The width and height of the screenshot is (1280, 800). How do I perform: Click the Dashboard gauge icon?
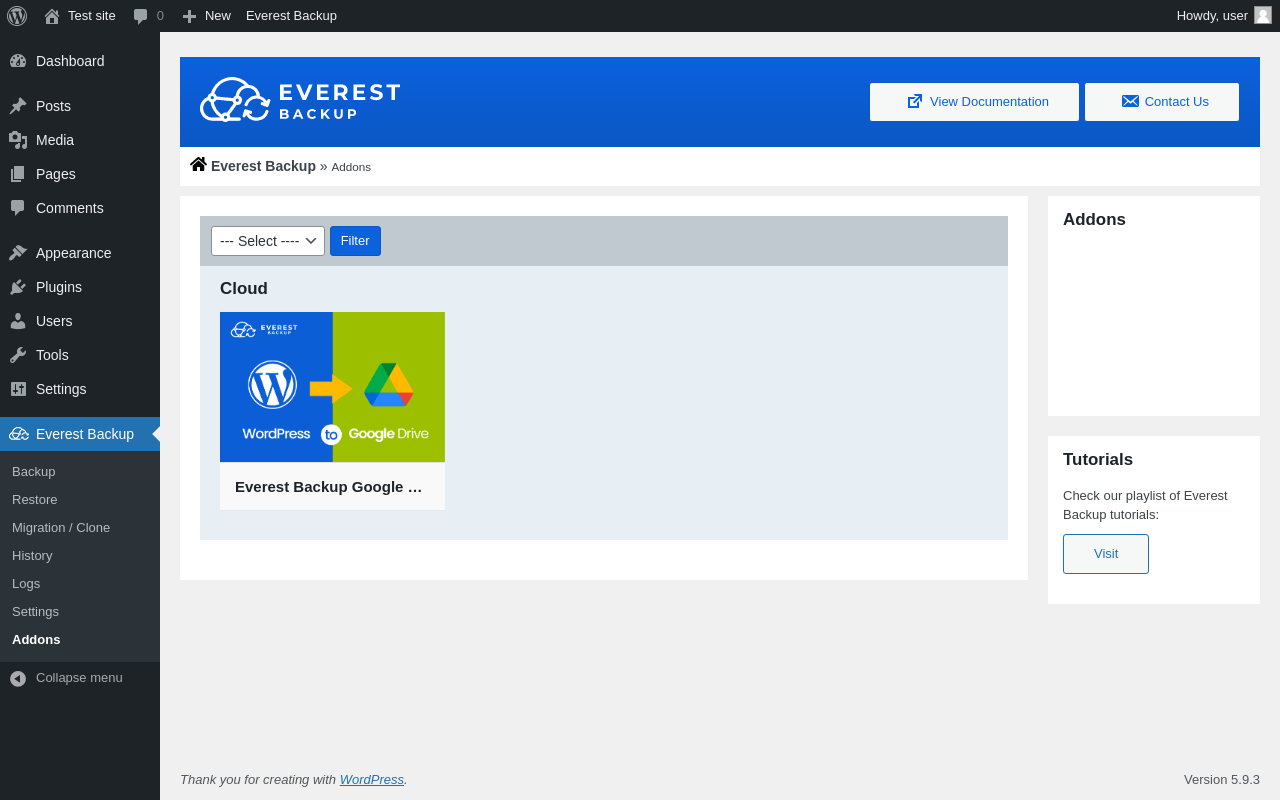tap(18, 61)
